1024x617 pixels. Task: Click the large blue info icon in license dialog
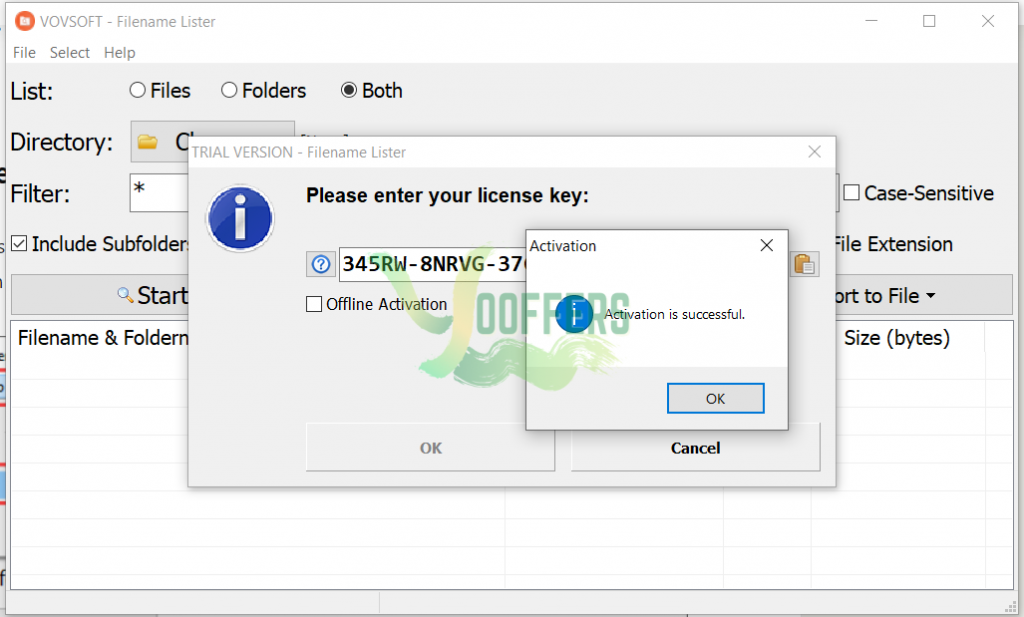coord(240,219)
